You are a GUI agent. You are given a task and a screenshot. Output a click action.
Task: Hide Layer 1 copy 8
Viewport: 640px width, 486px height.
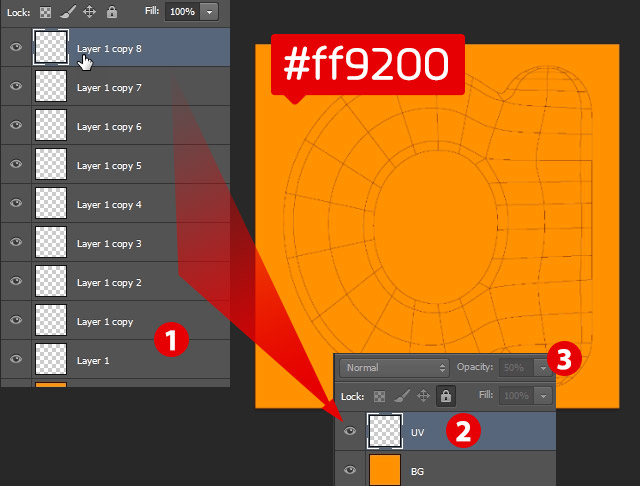pos(16,47)
